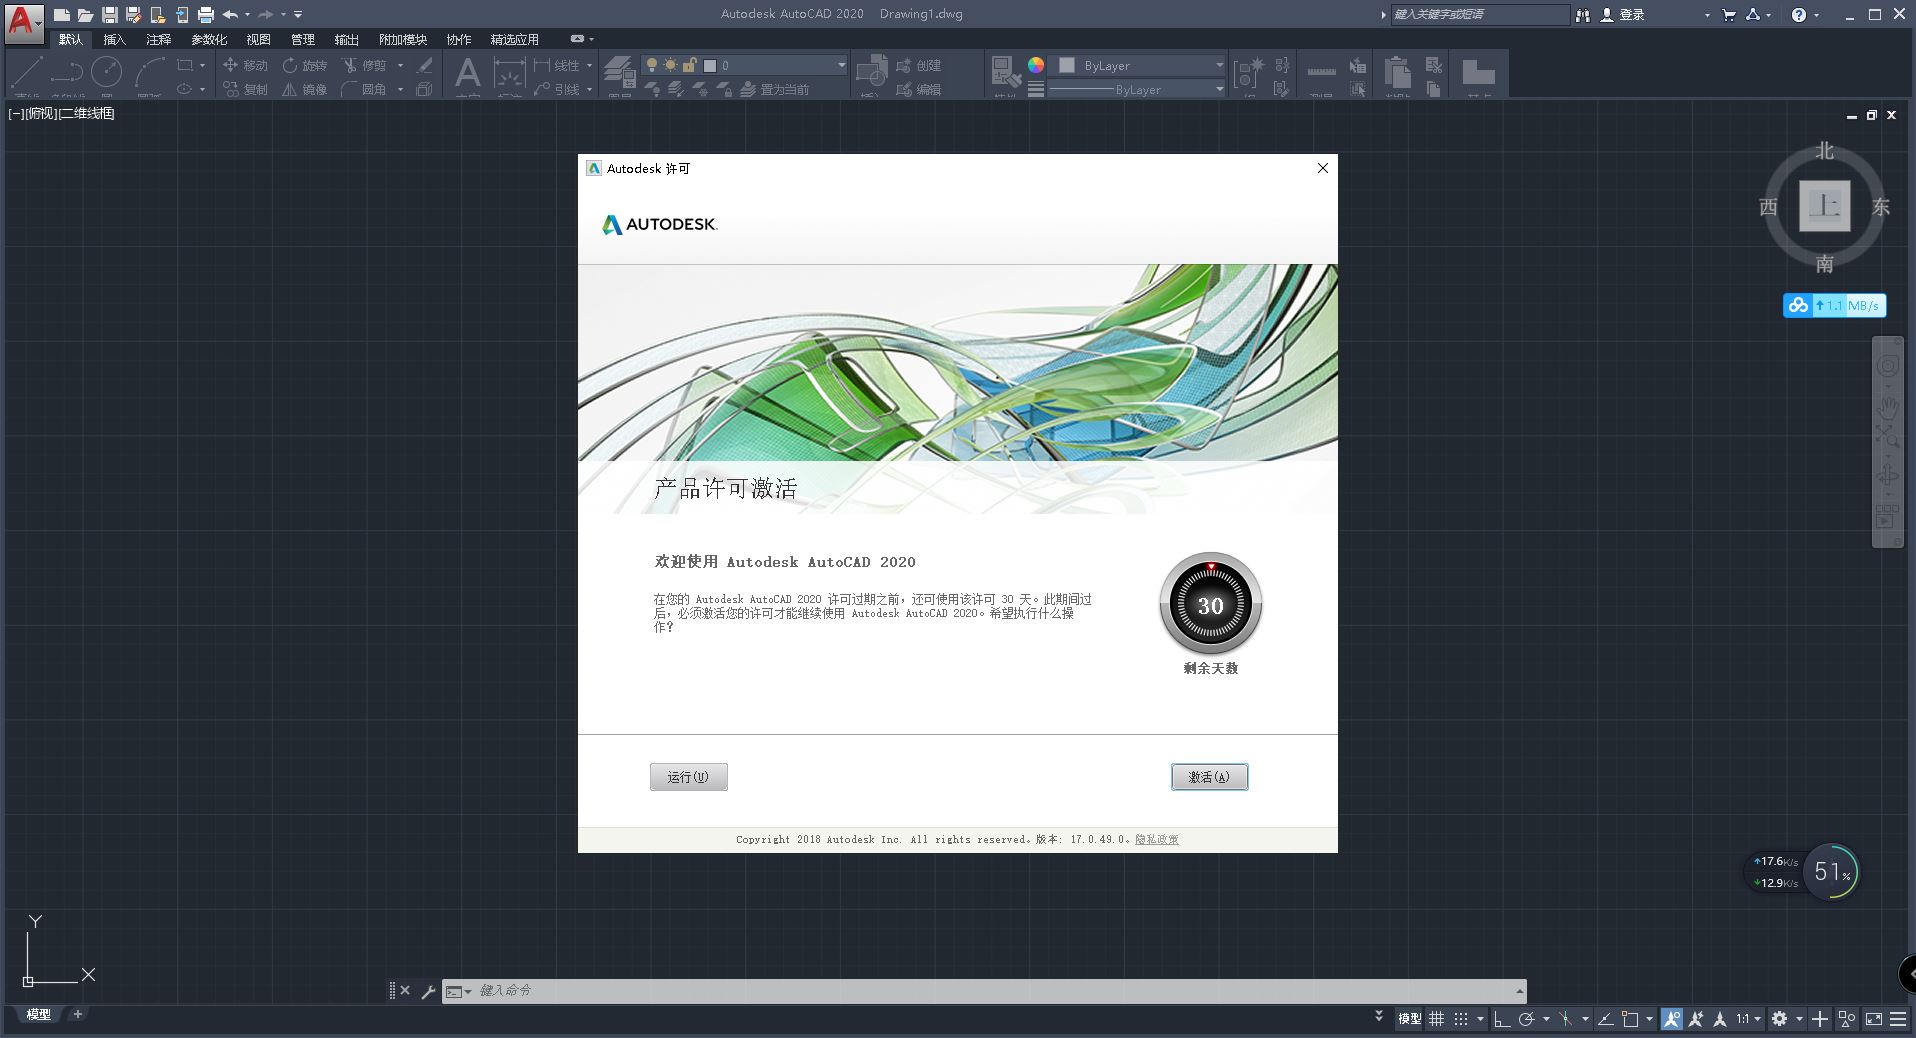This screenshot has width=1916, height=1038.
Task: Click the Undo arrow icon
Action: [x=231, y=15]
